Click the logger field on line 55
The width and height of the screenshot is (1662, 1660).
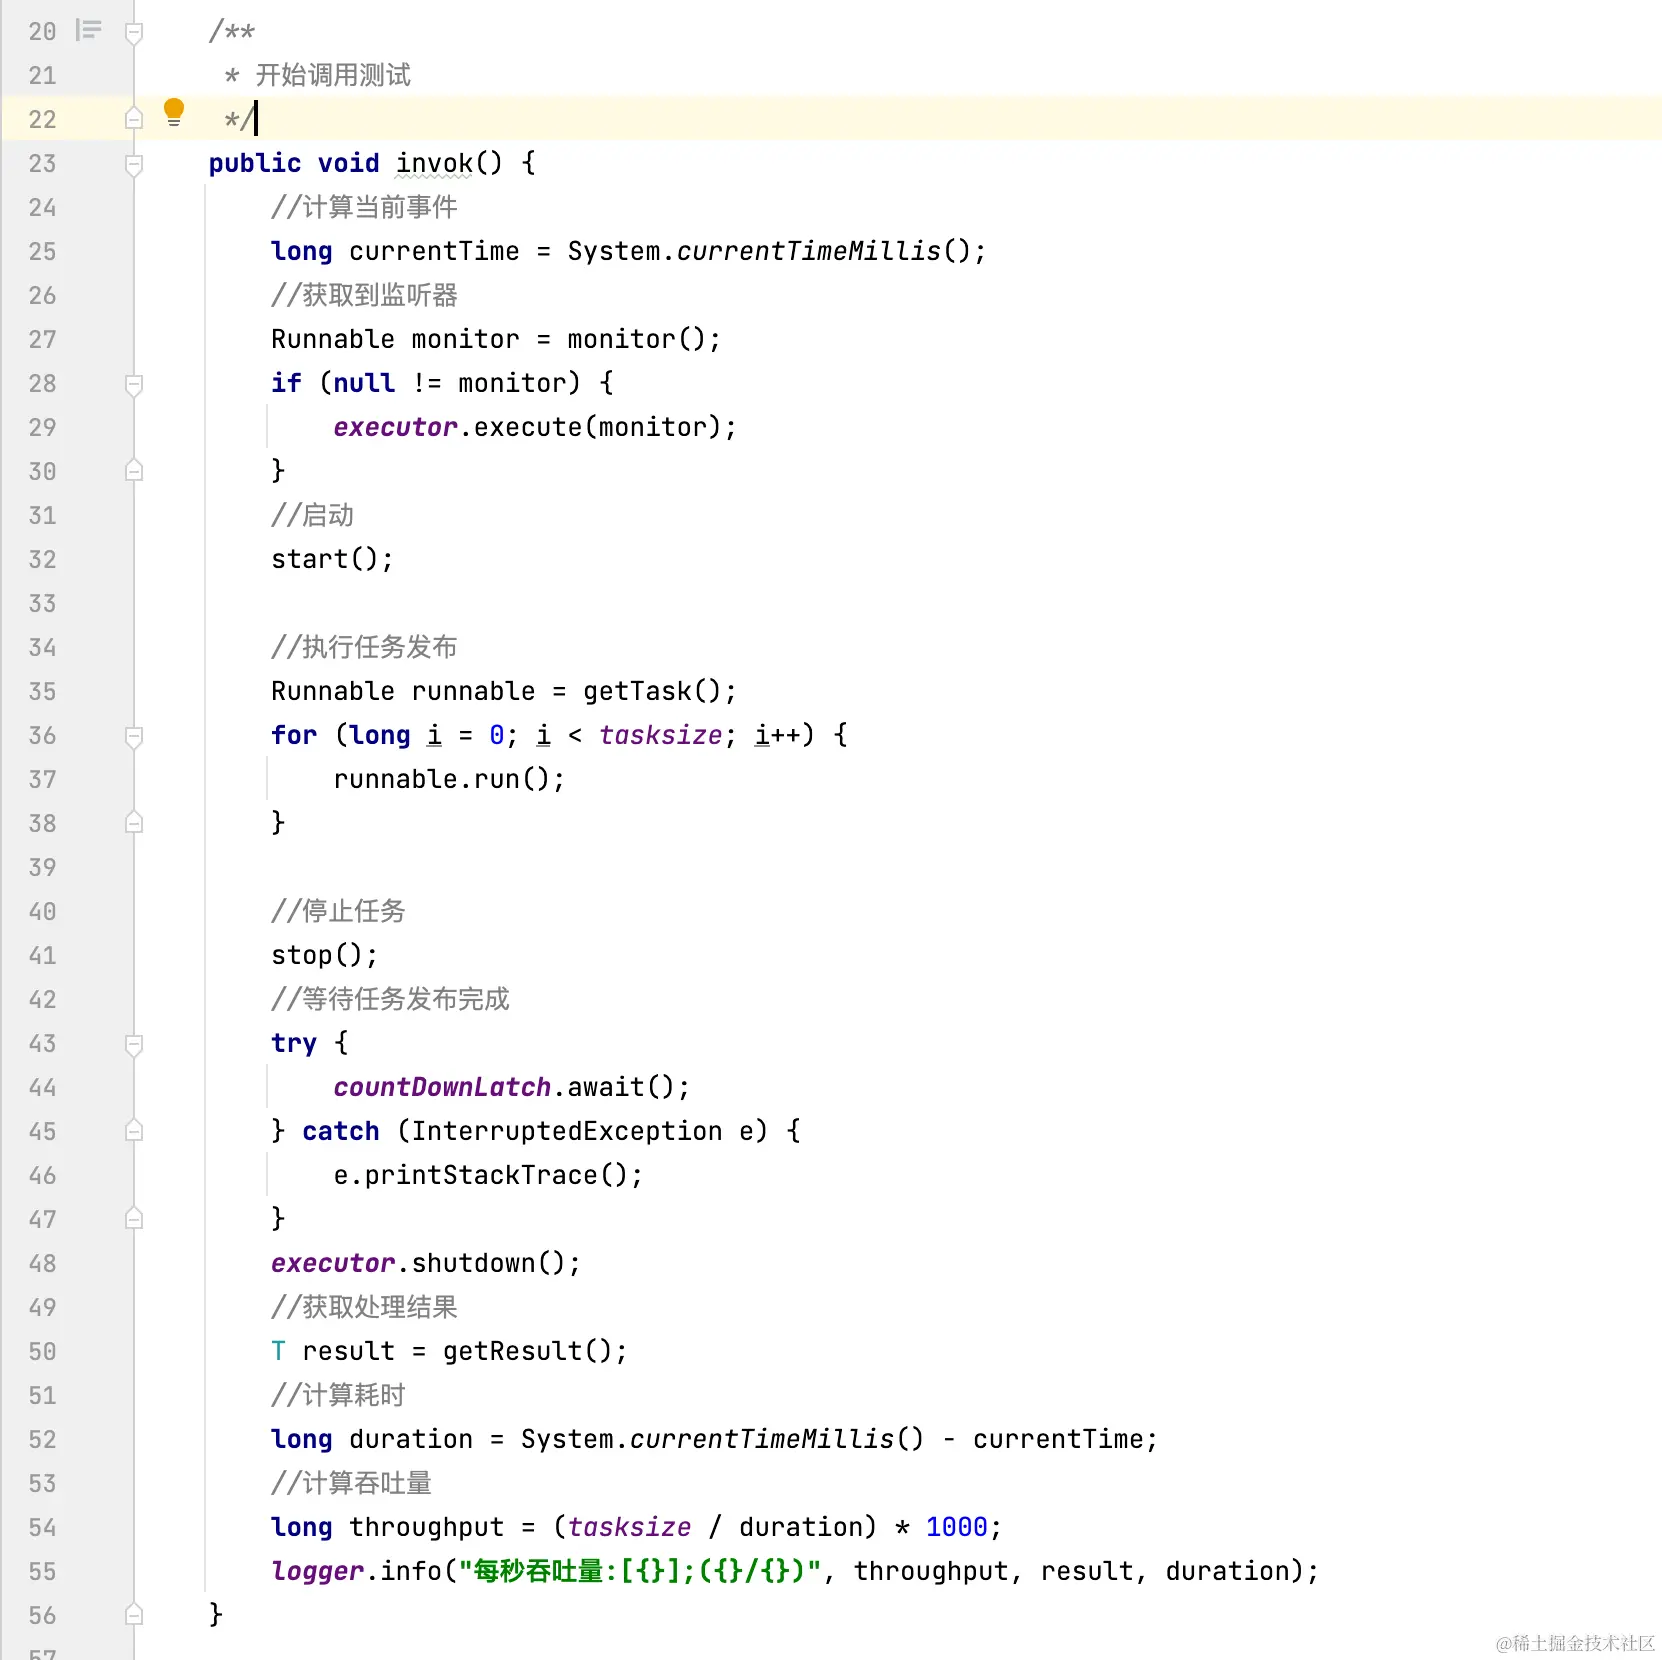click(x=317, y=1571)
